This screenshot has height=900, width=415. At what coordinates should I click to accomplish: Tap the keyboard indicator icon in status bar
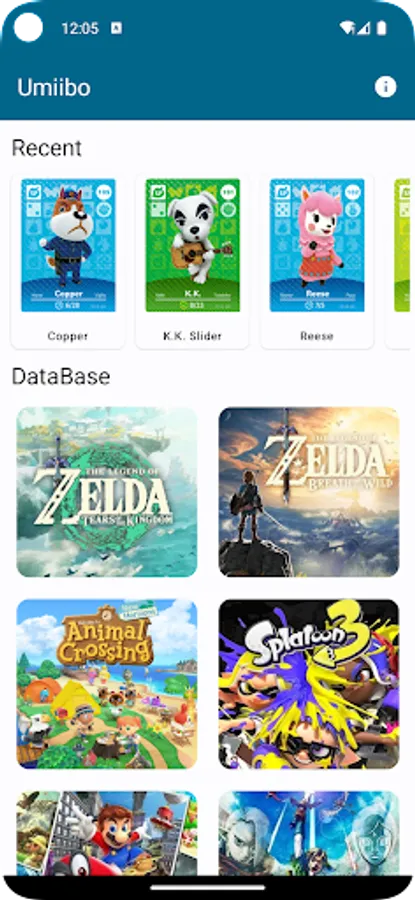pyautogui.click(x=116, y=28)
